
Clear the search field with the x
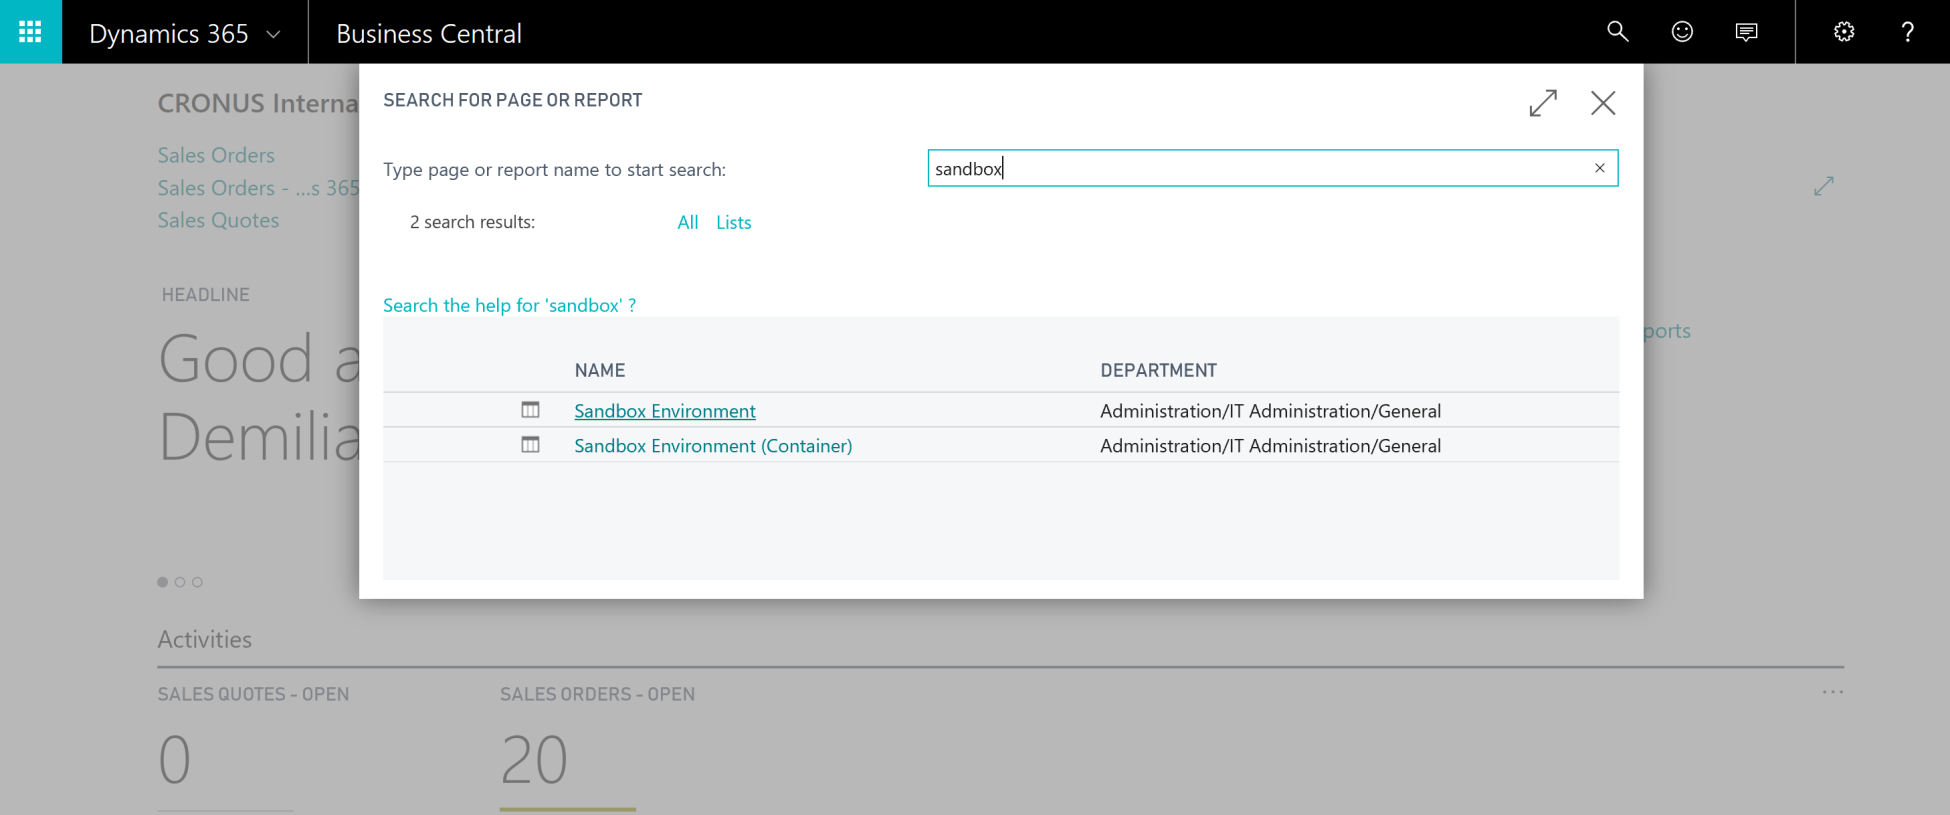pyautogui.click(x=1600, y=168)
